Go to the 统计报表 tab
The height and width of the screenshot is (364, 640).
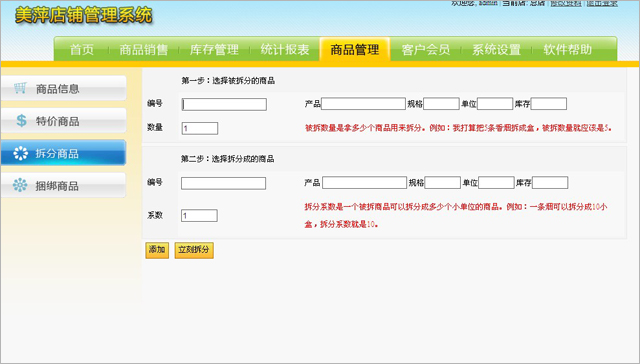(x=285, y=50)
